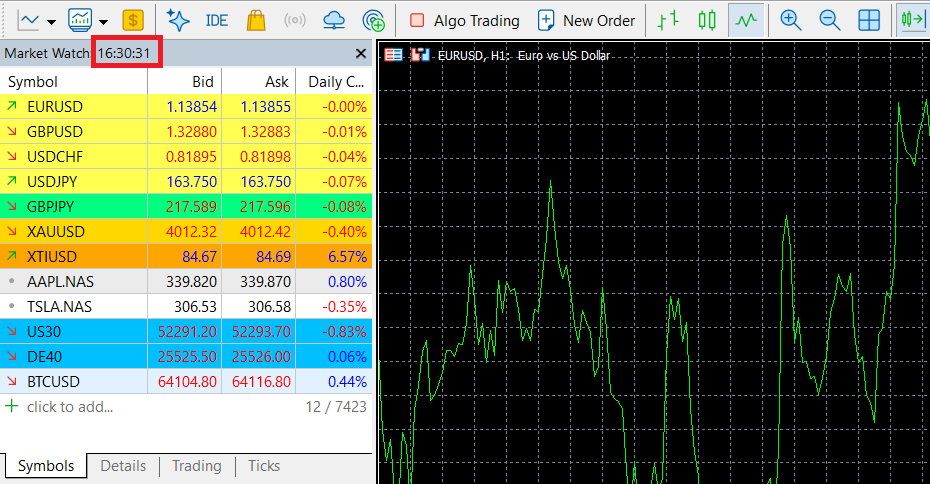Screen dimensions: 930x484
Task: Close the Market Watch panel
Action: point(361,53)
